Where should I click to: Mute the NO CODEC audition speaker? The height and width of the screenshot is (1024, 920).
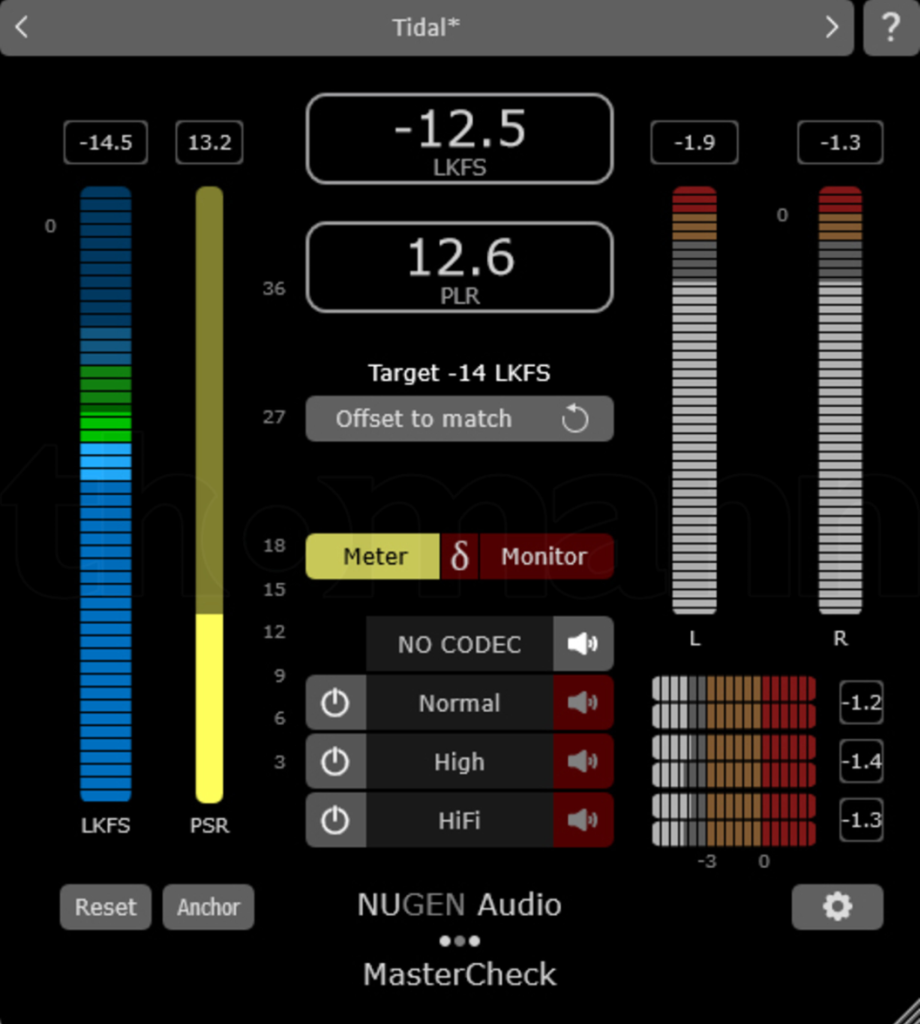pos(583,644)
